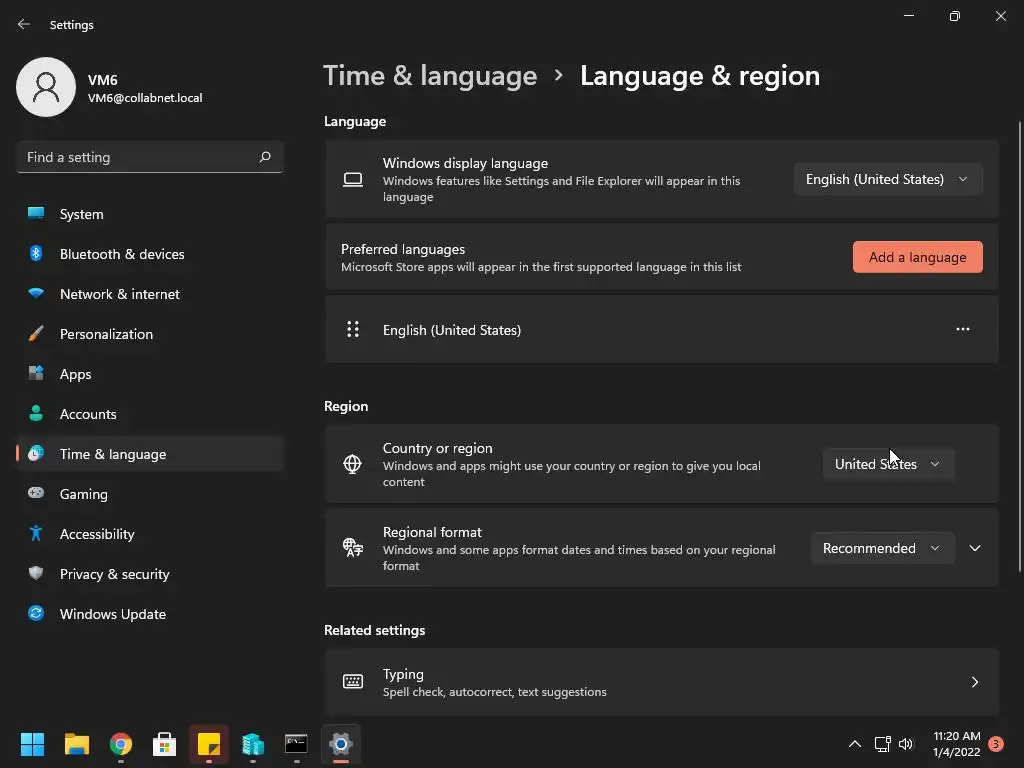Click the Accessibility figure icon
The image size is (1024, 768).
pyautogui.click(x=36, y=534)
